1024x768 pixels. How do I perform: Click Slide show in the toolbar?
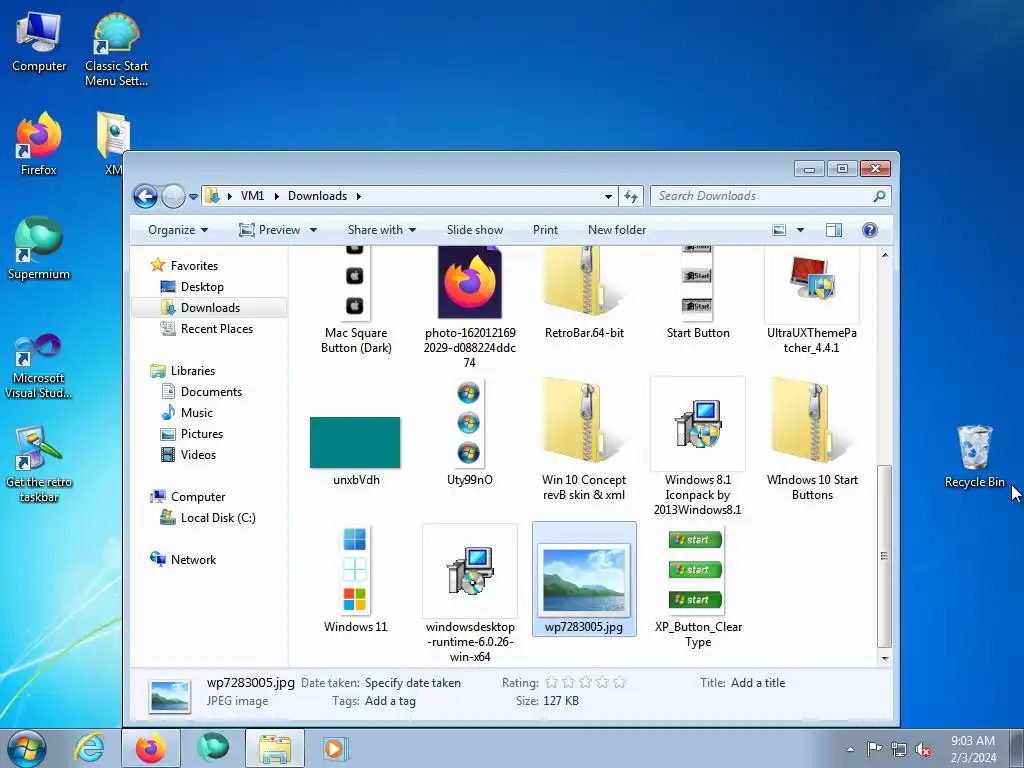pyautogui.click(x=475, y=230)
